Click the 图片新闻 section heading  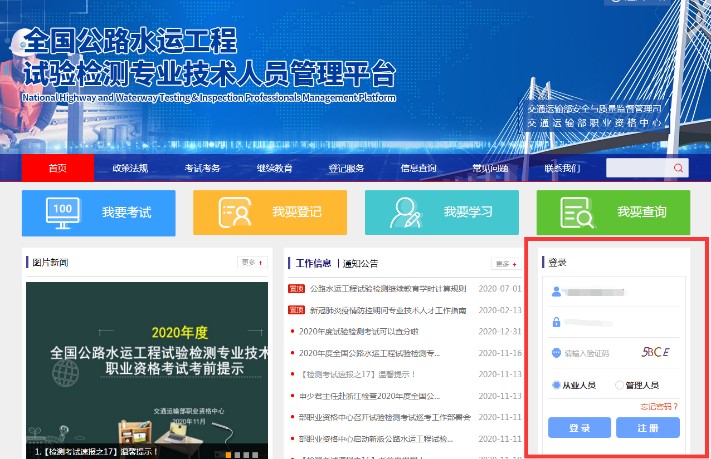click(50, 262)
